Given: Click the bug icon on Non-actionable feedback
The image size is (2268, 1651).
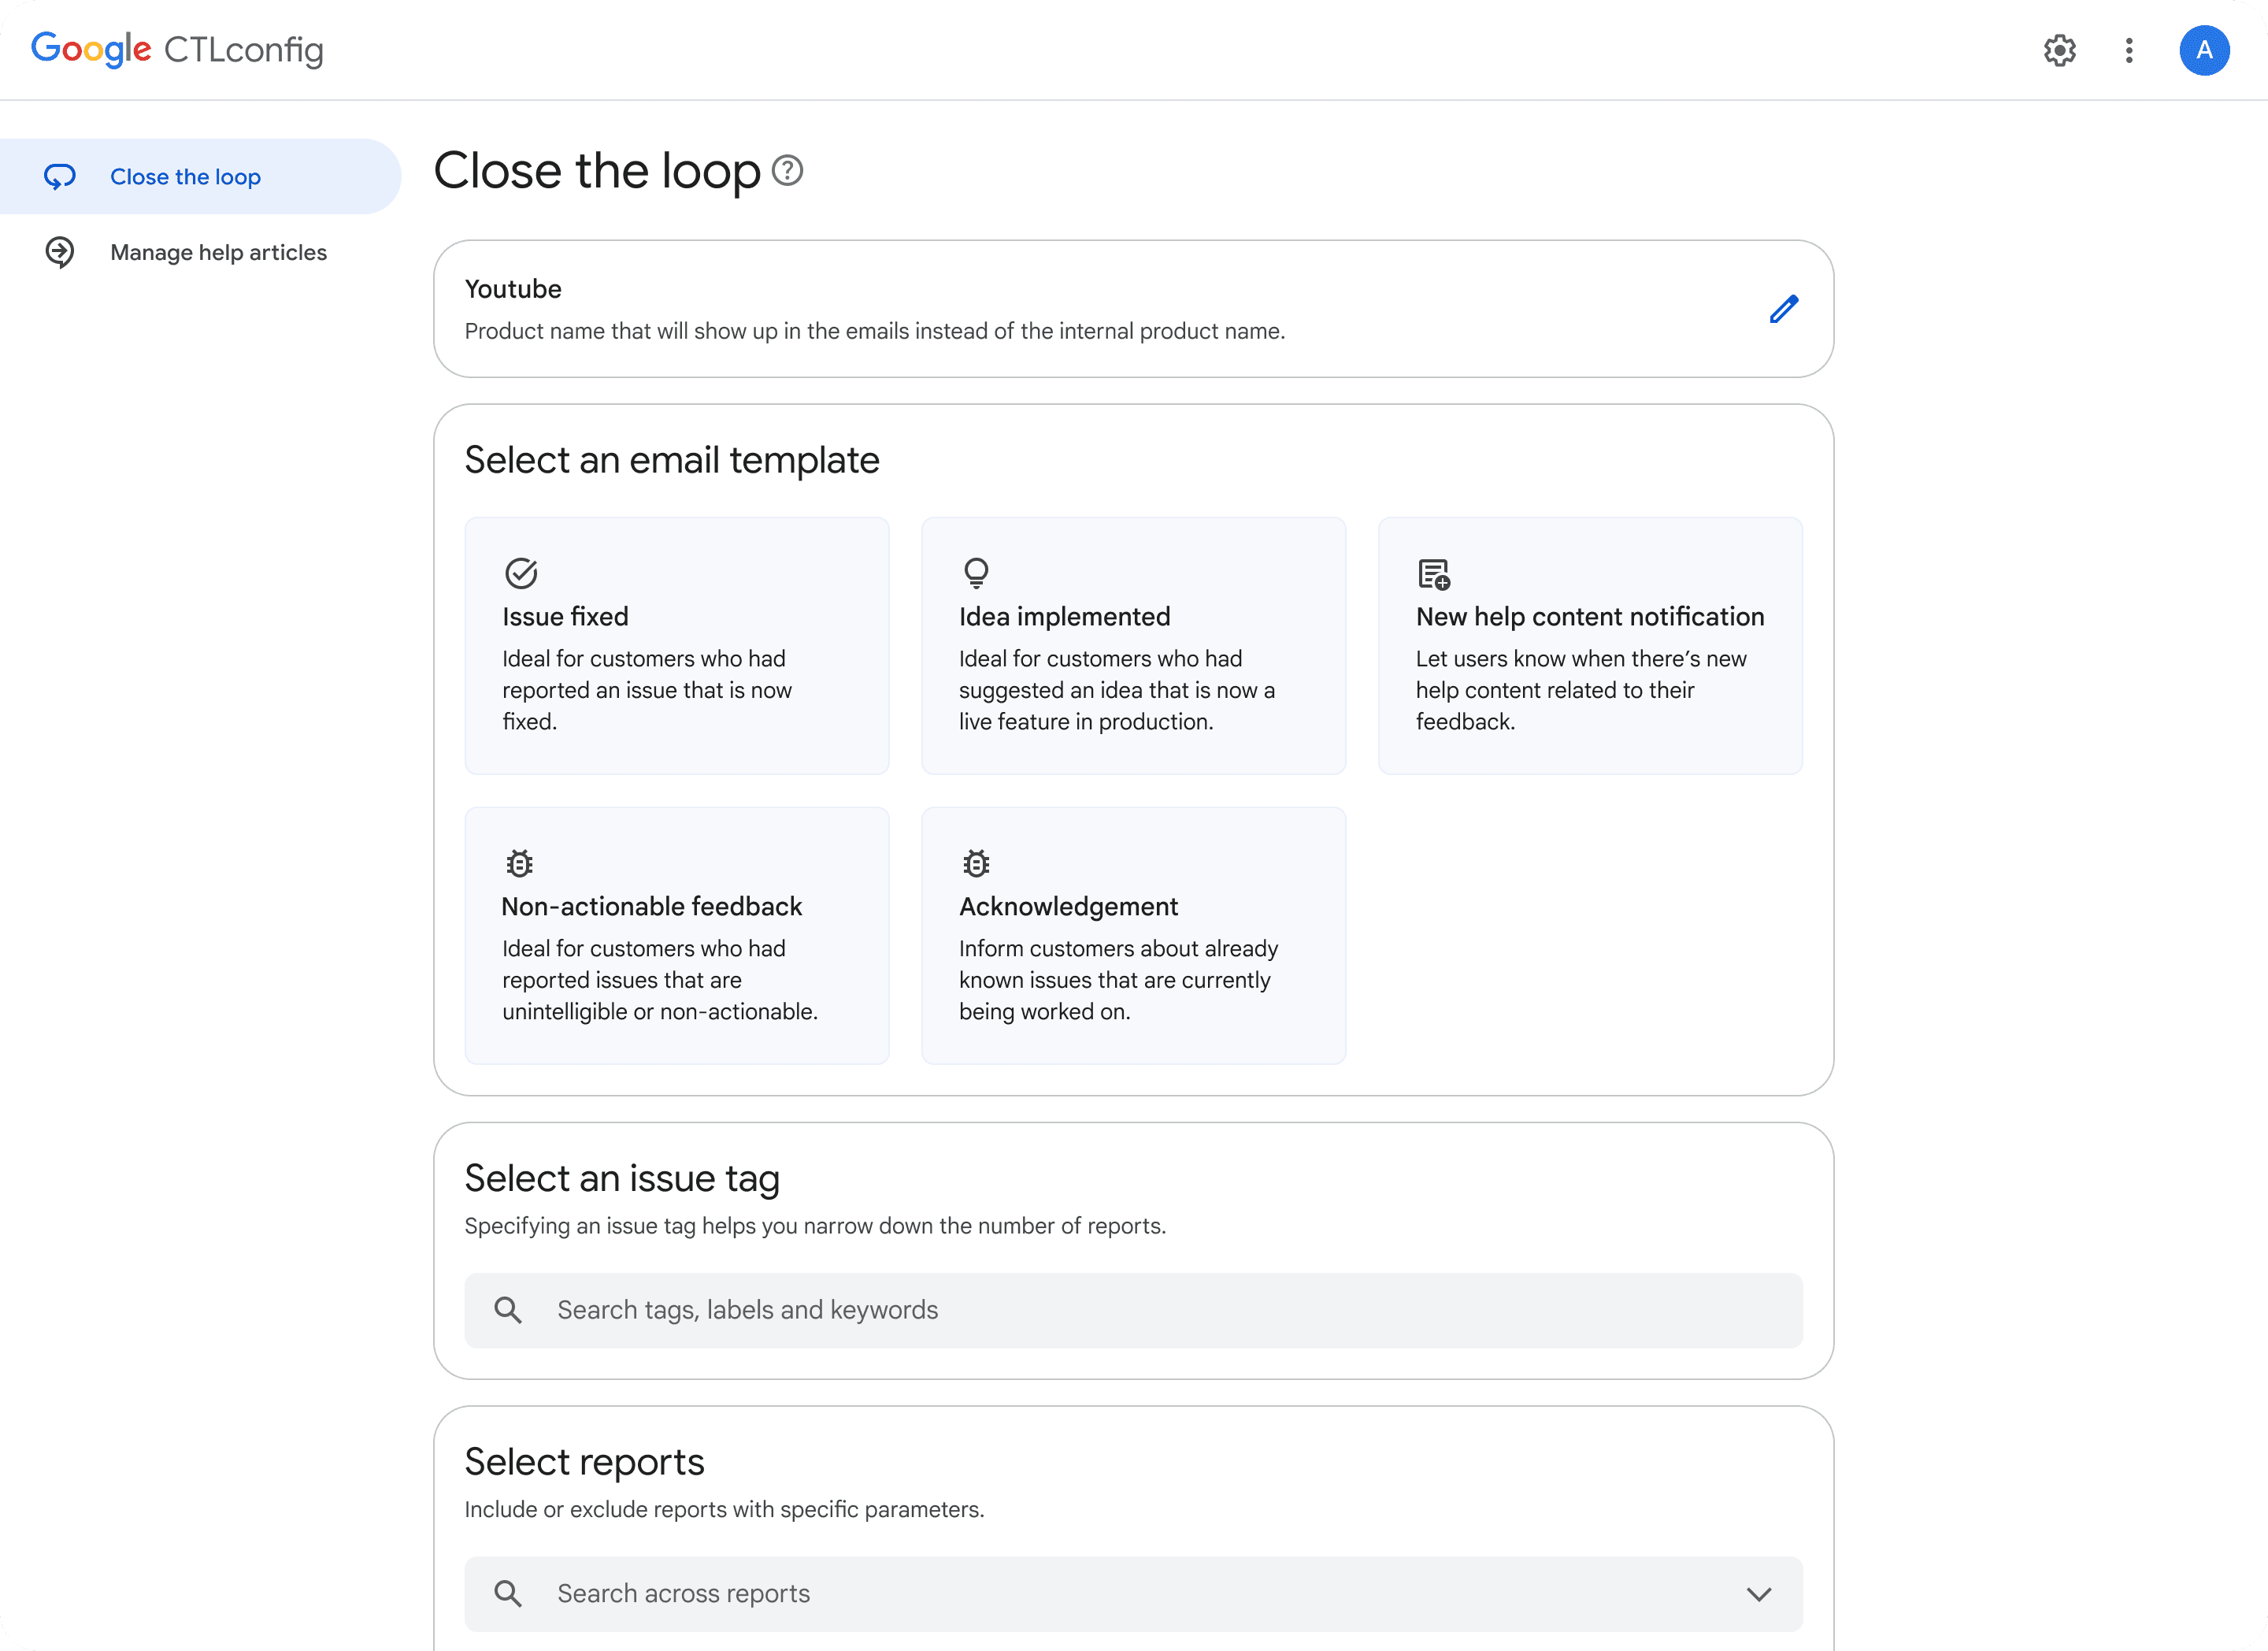Looking at the screenshot, I should click(x=519, y=863).
